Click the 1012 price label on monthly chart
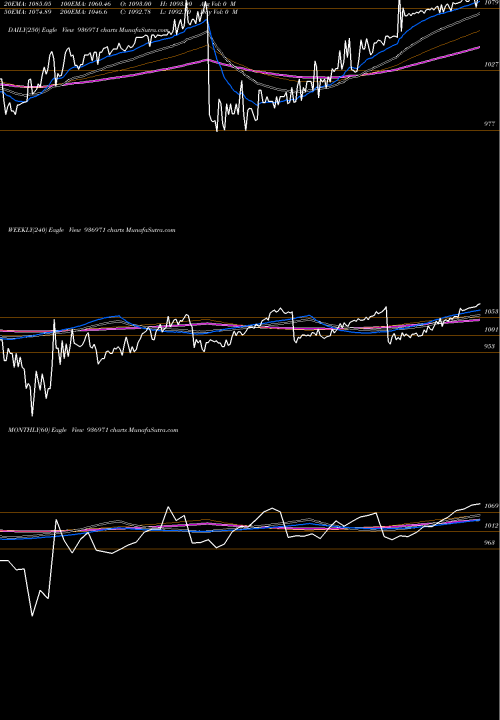 (491, 525)
